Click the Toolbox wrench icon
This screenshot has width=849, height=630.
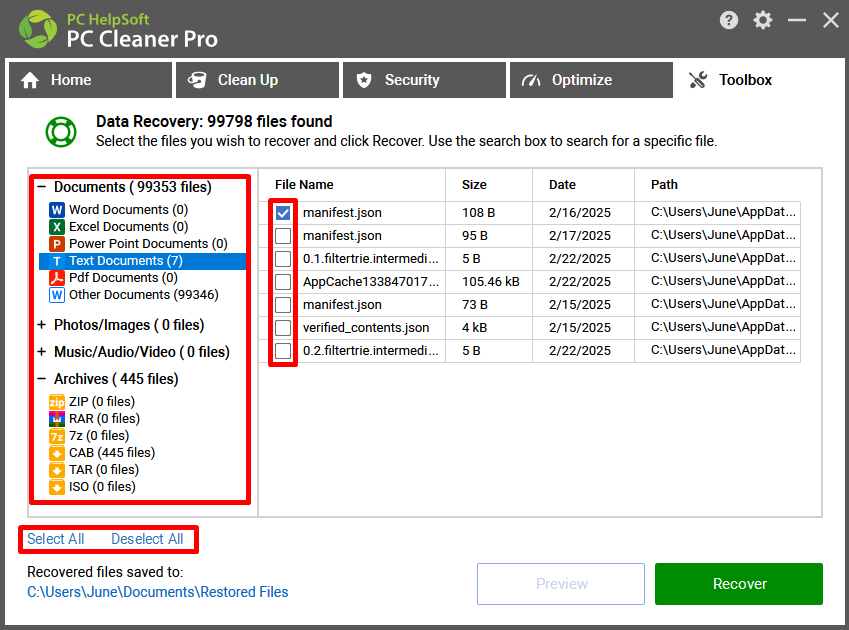click(698, 80)
